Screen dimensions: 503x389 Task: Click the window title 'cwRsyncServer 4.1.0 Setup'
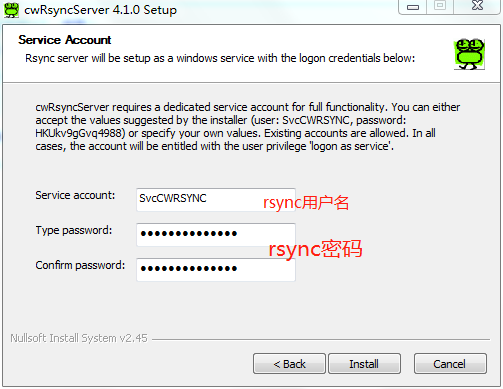100,10
